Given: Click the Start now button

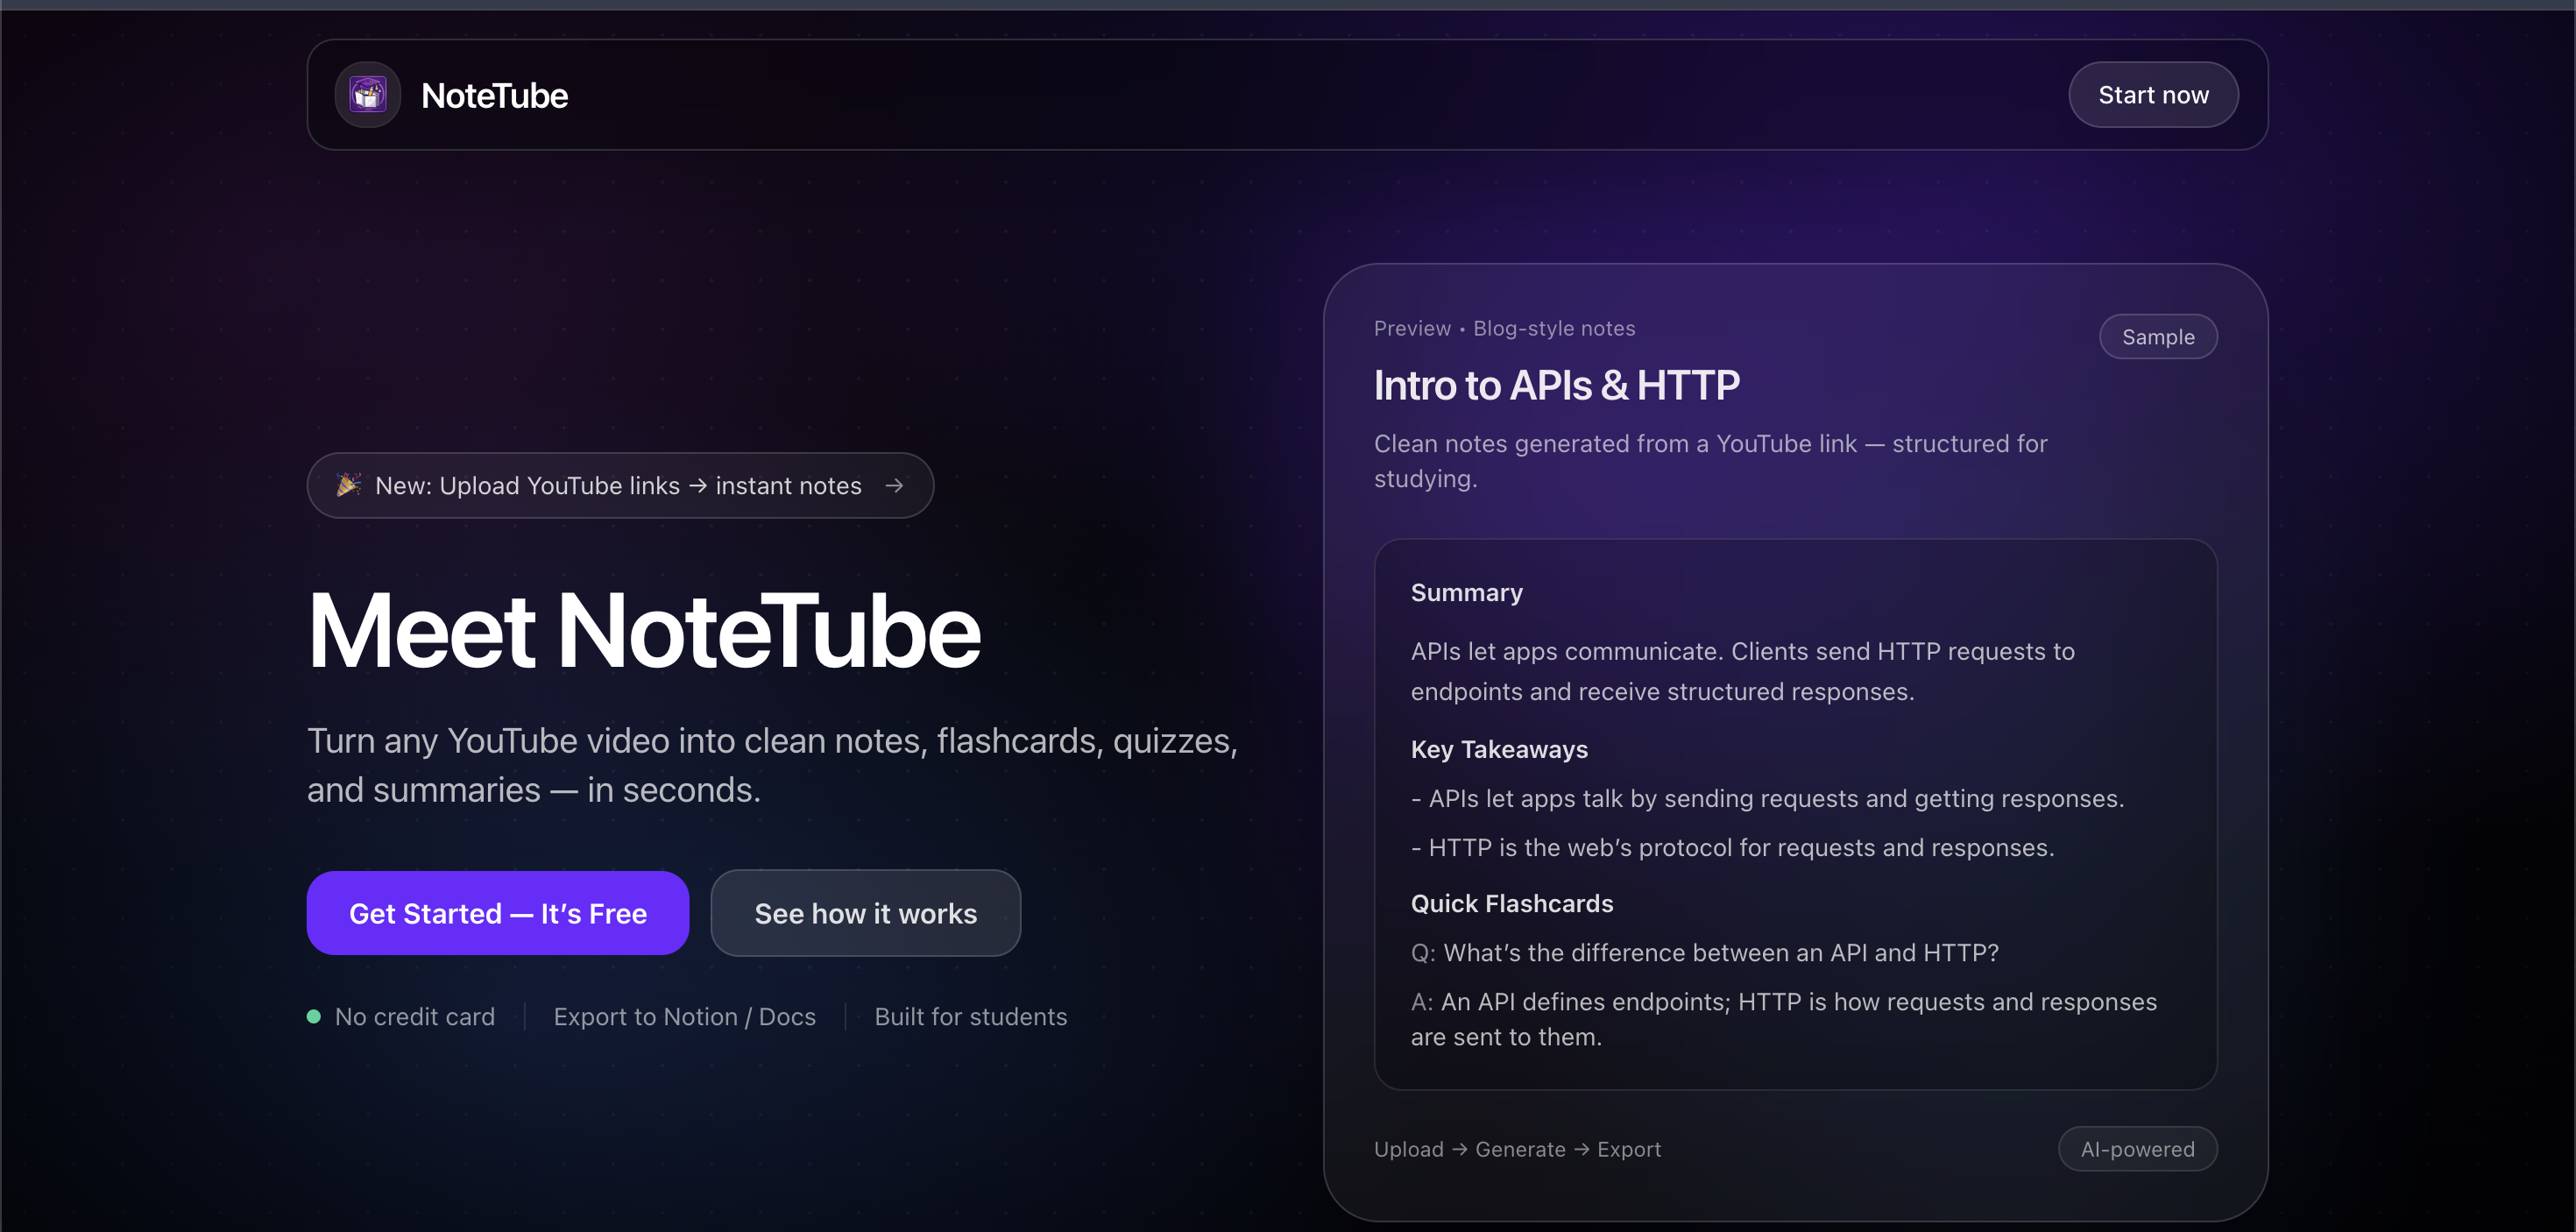Looking at the screenshot, I should click(2153, 95).
